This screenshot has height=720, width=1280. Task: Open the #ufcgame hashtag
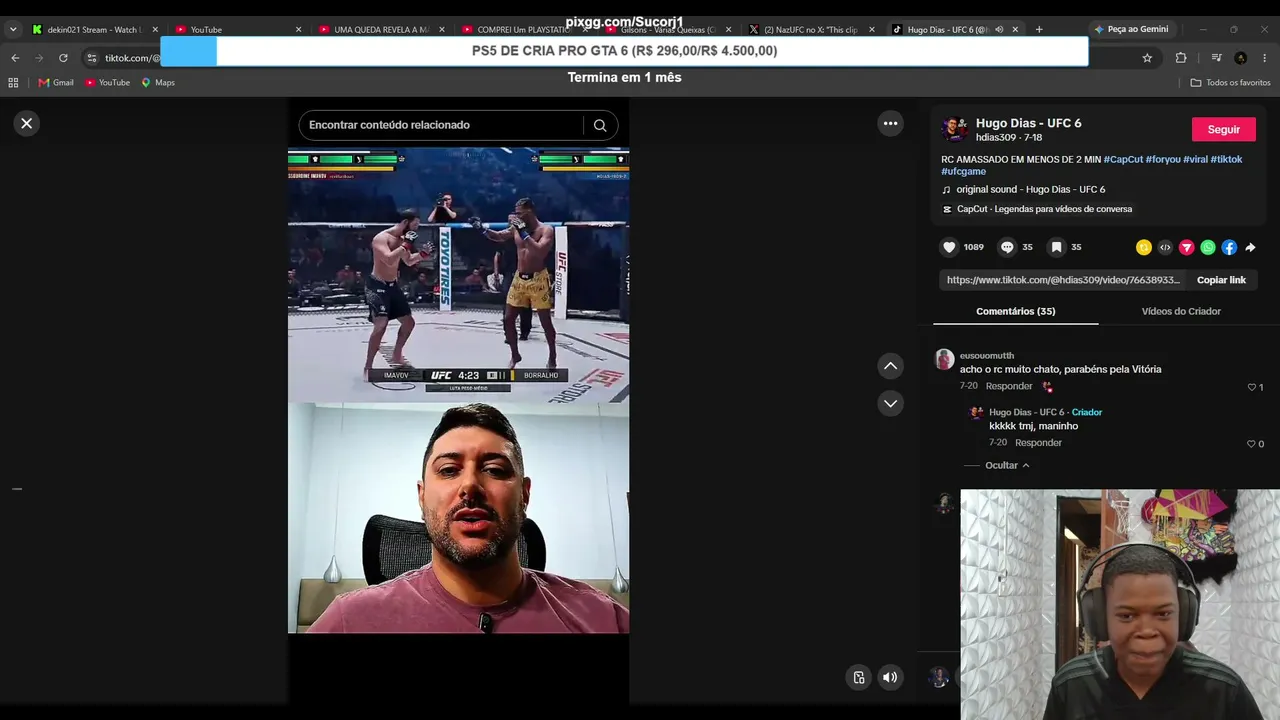click(963, 171)
